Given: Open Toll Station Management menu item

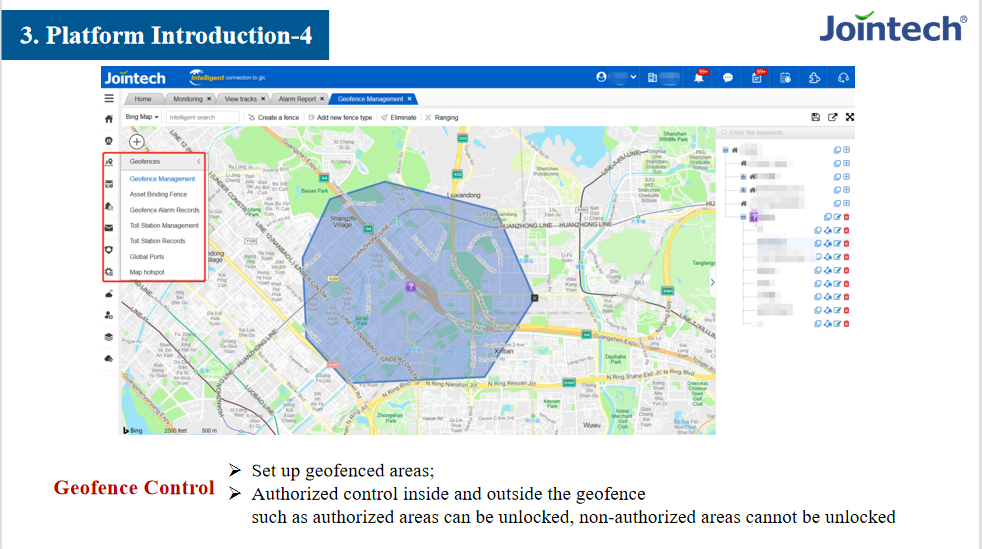Looking at the screenshot, I should [164, 226].
